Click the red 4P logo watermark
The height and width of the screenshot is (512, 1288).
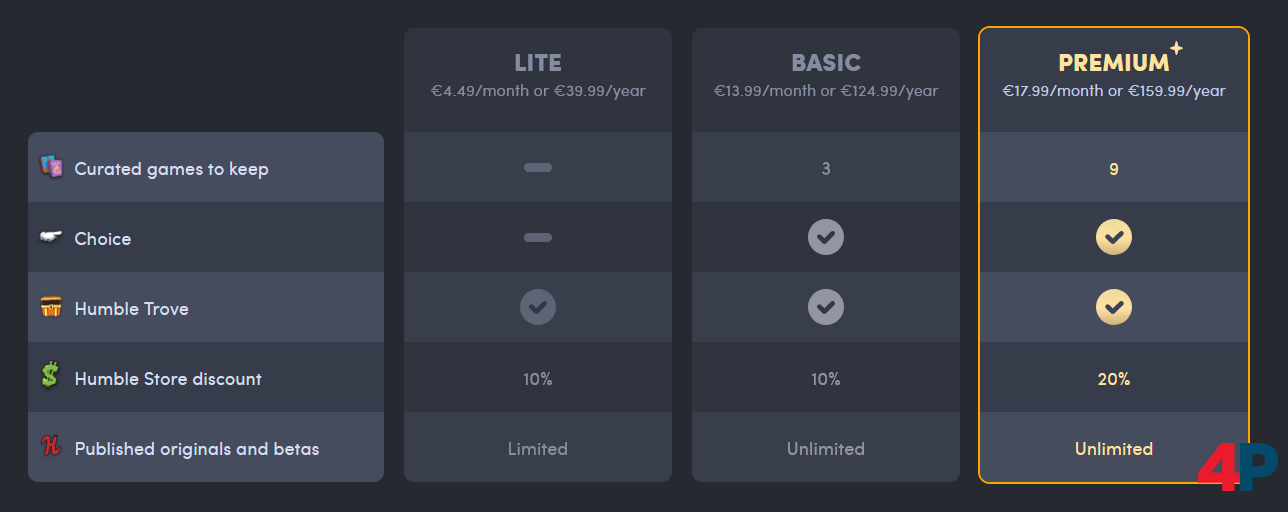(x=1236, y=467)
